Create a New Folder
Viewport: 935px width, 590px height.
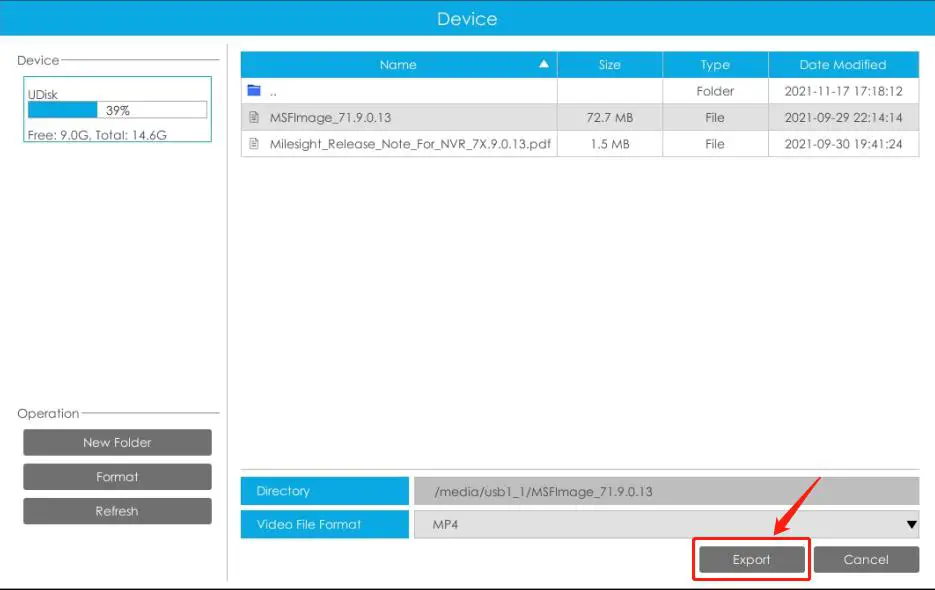pos(116,442)
